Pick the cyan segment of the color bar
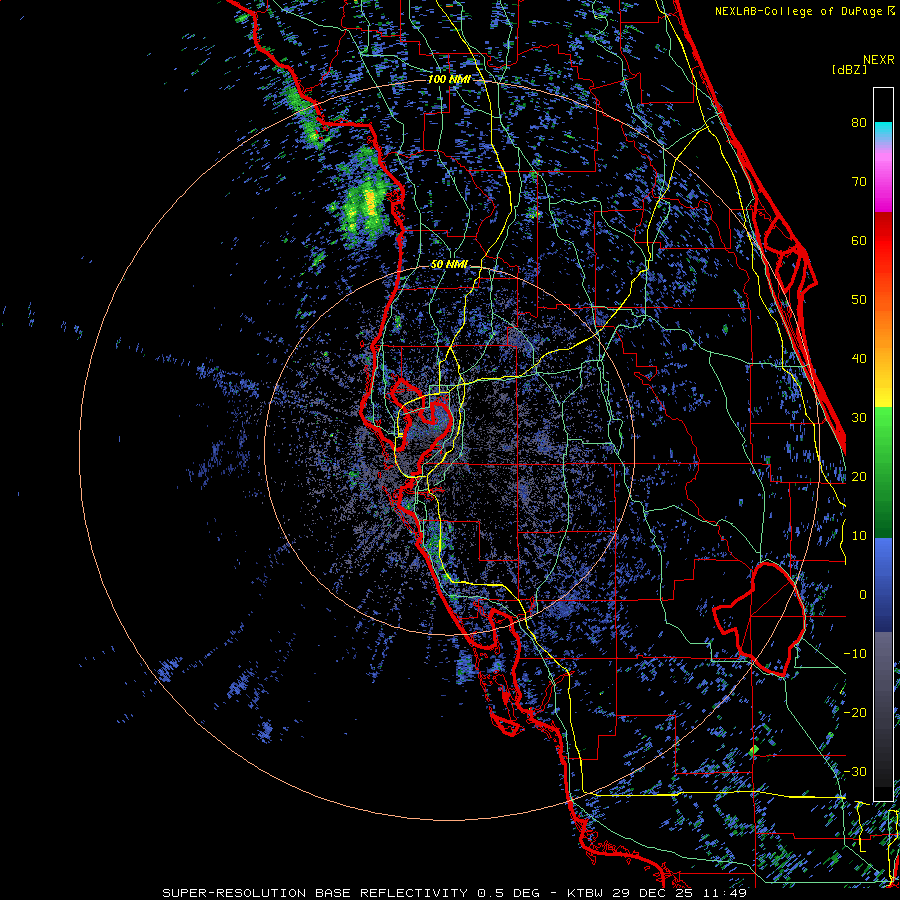Screen dimensions: 900x900 [883, 131]
